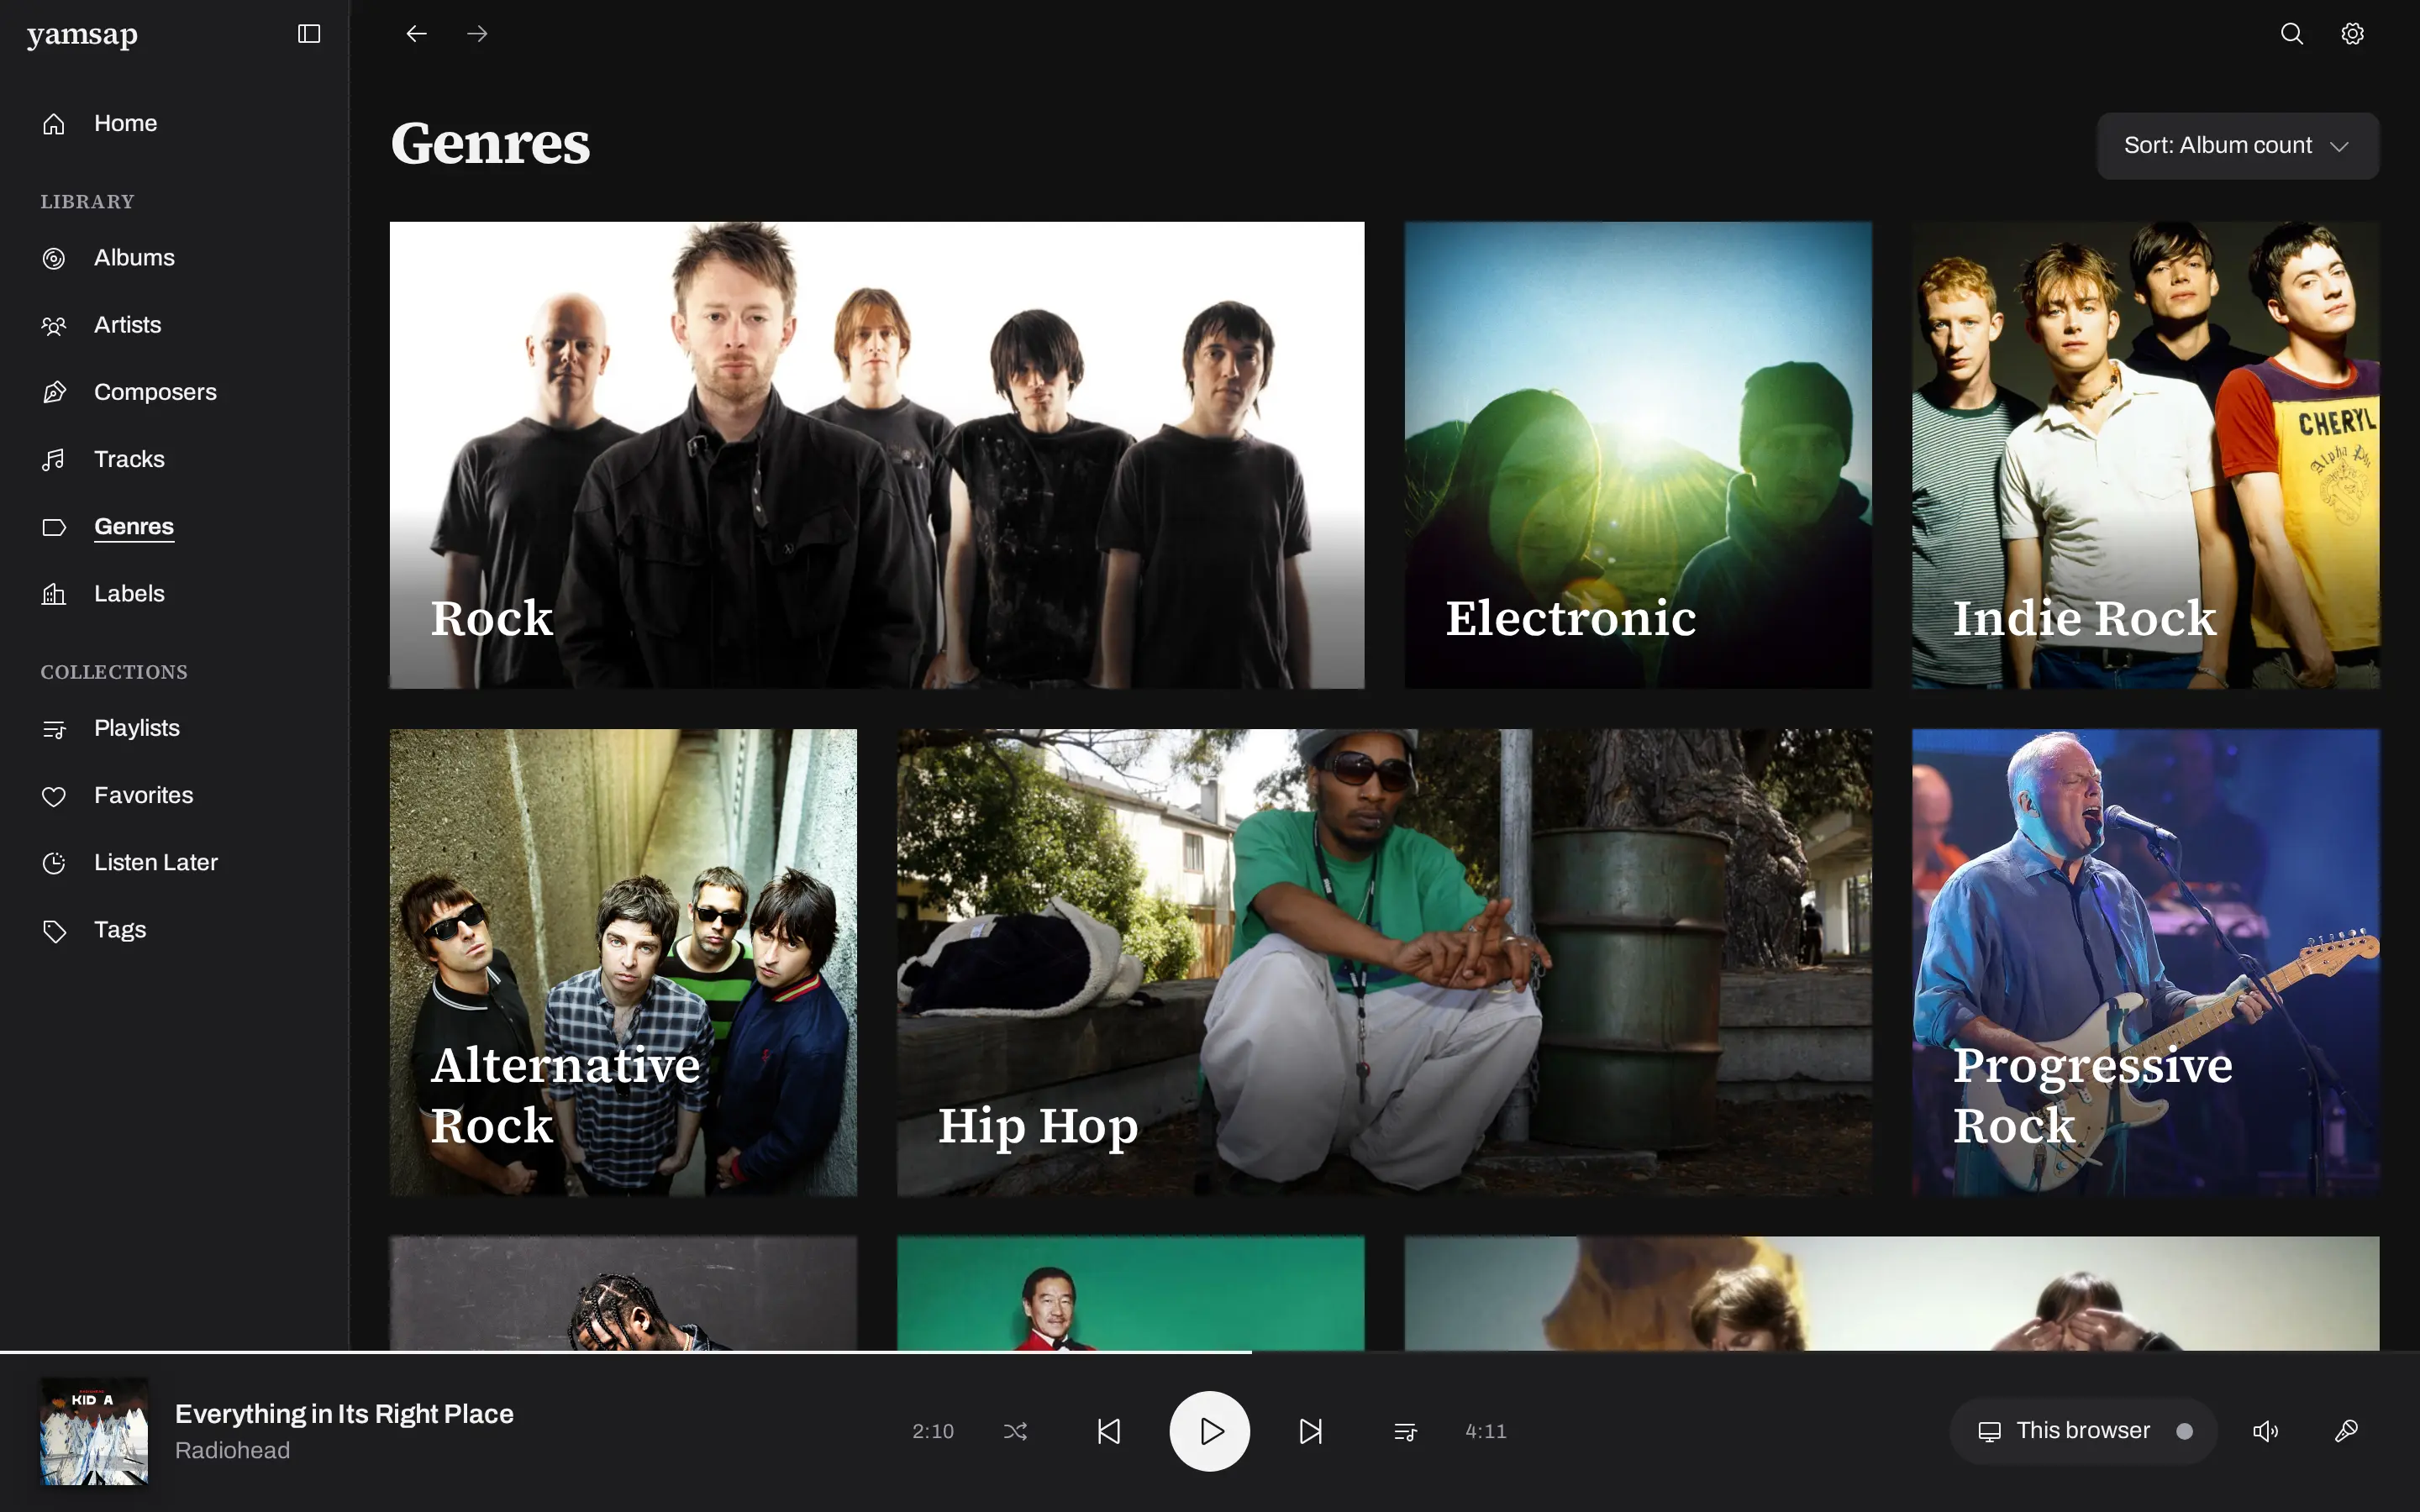Open the Composers library section
Screen dimensions: 2420x1512
click(155, 392)
